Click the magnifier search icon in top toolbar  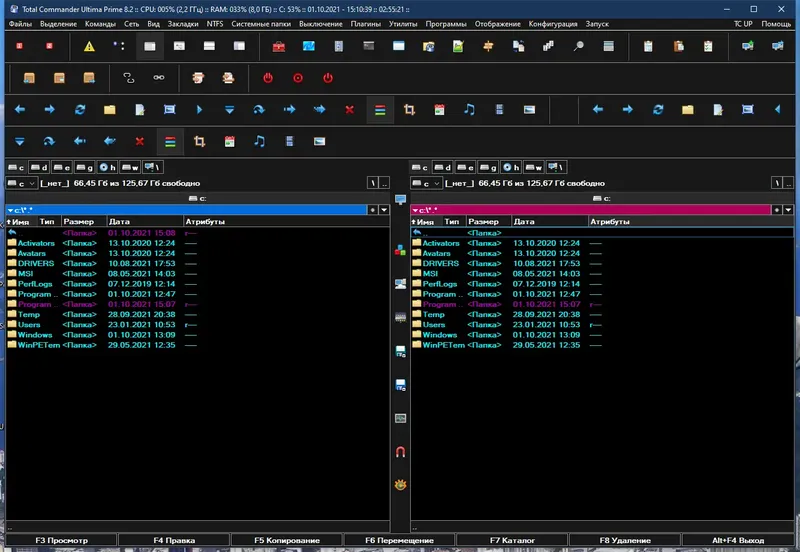tap(579, 46)
